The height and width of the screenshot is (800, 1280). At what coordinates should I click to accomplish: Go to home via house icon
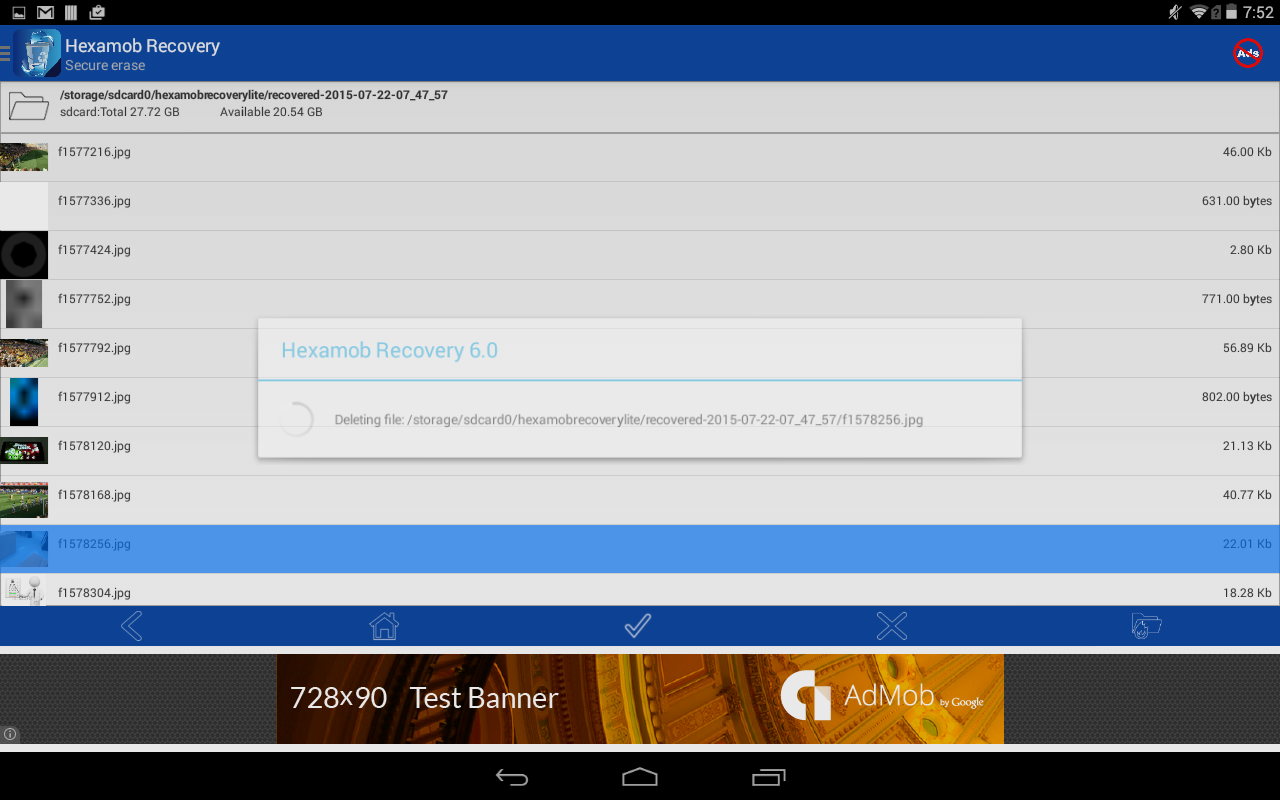tap(384, 626)
